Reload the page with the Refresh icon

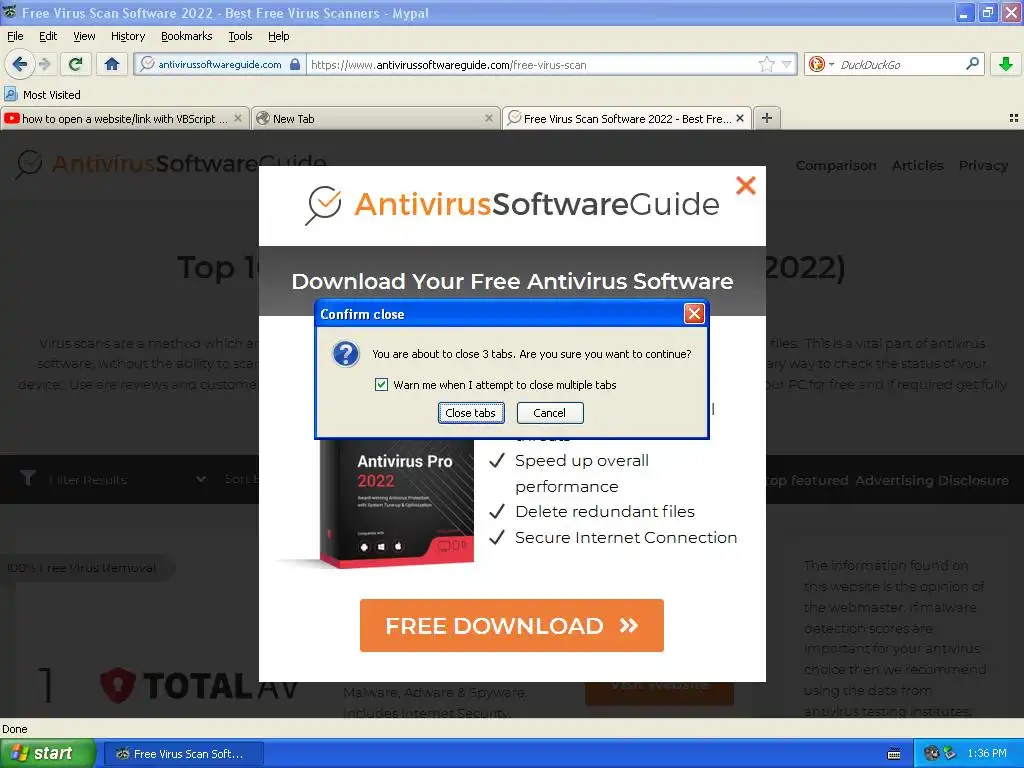75,64
